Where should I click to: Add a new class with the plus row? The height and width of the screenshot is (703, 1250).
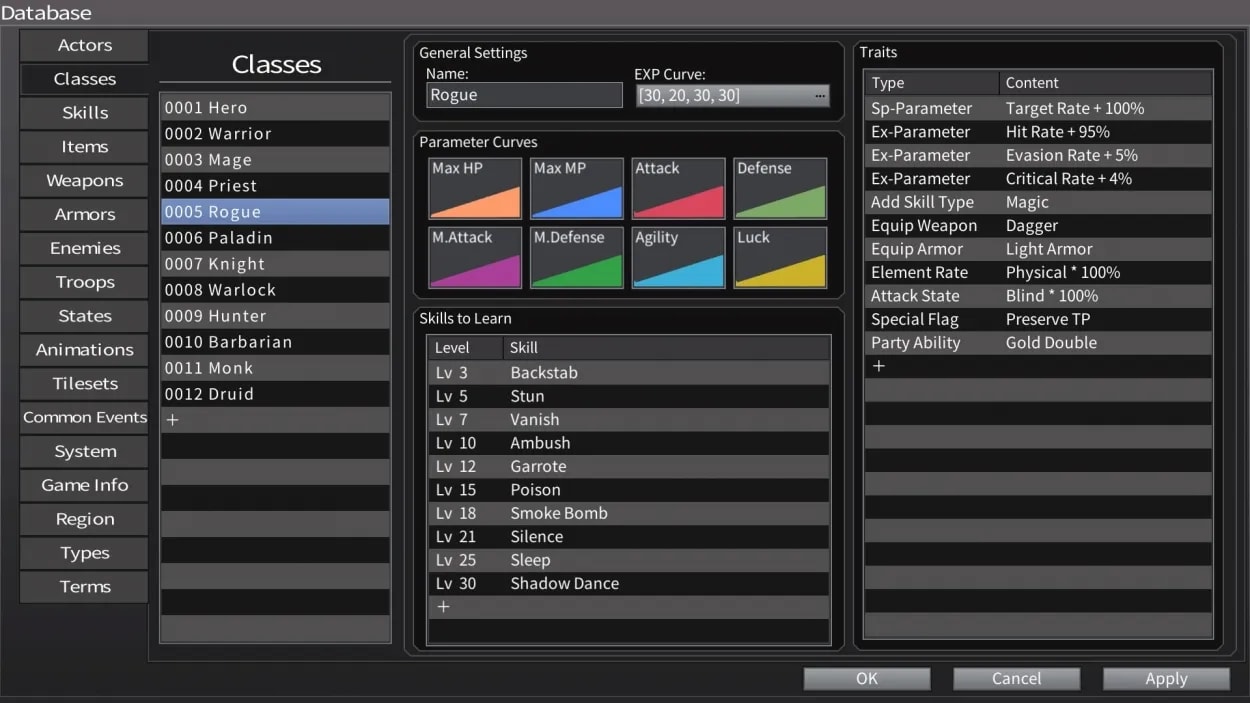(x=172, y=420)
